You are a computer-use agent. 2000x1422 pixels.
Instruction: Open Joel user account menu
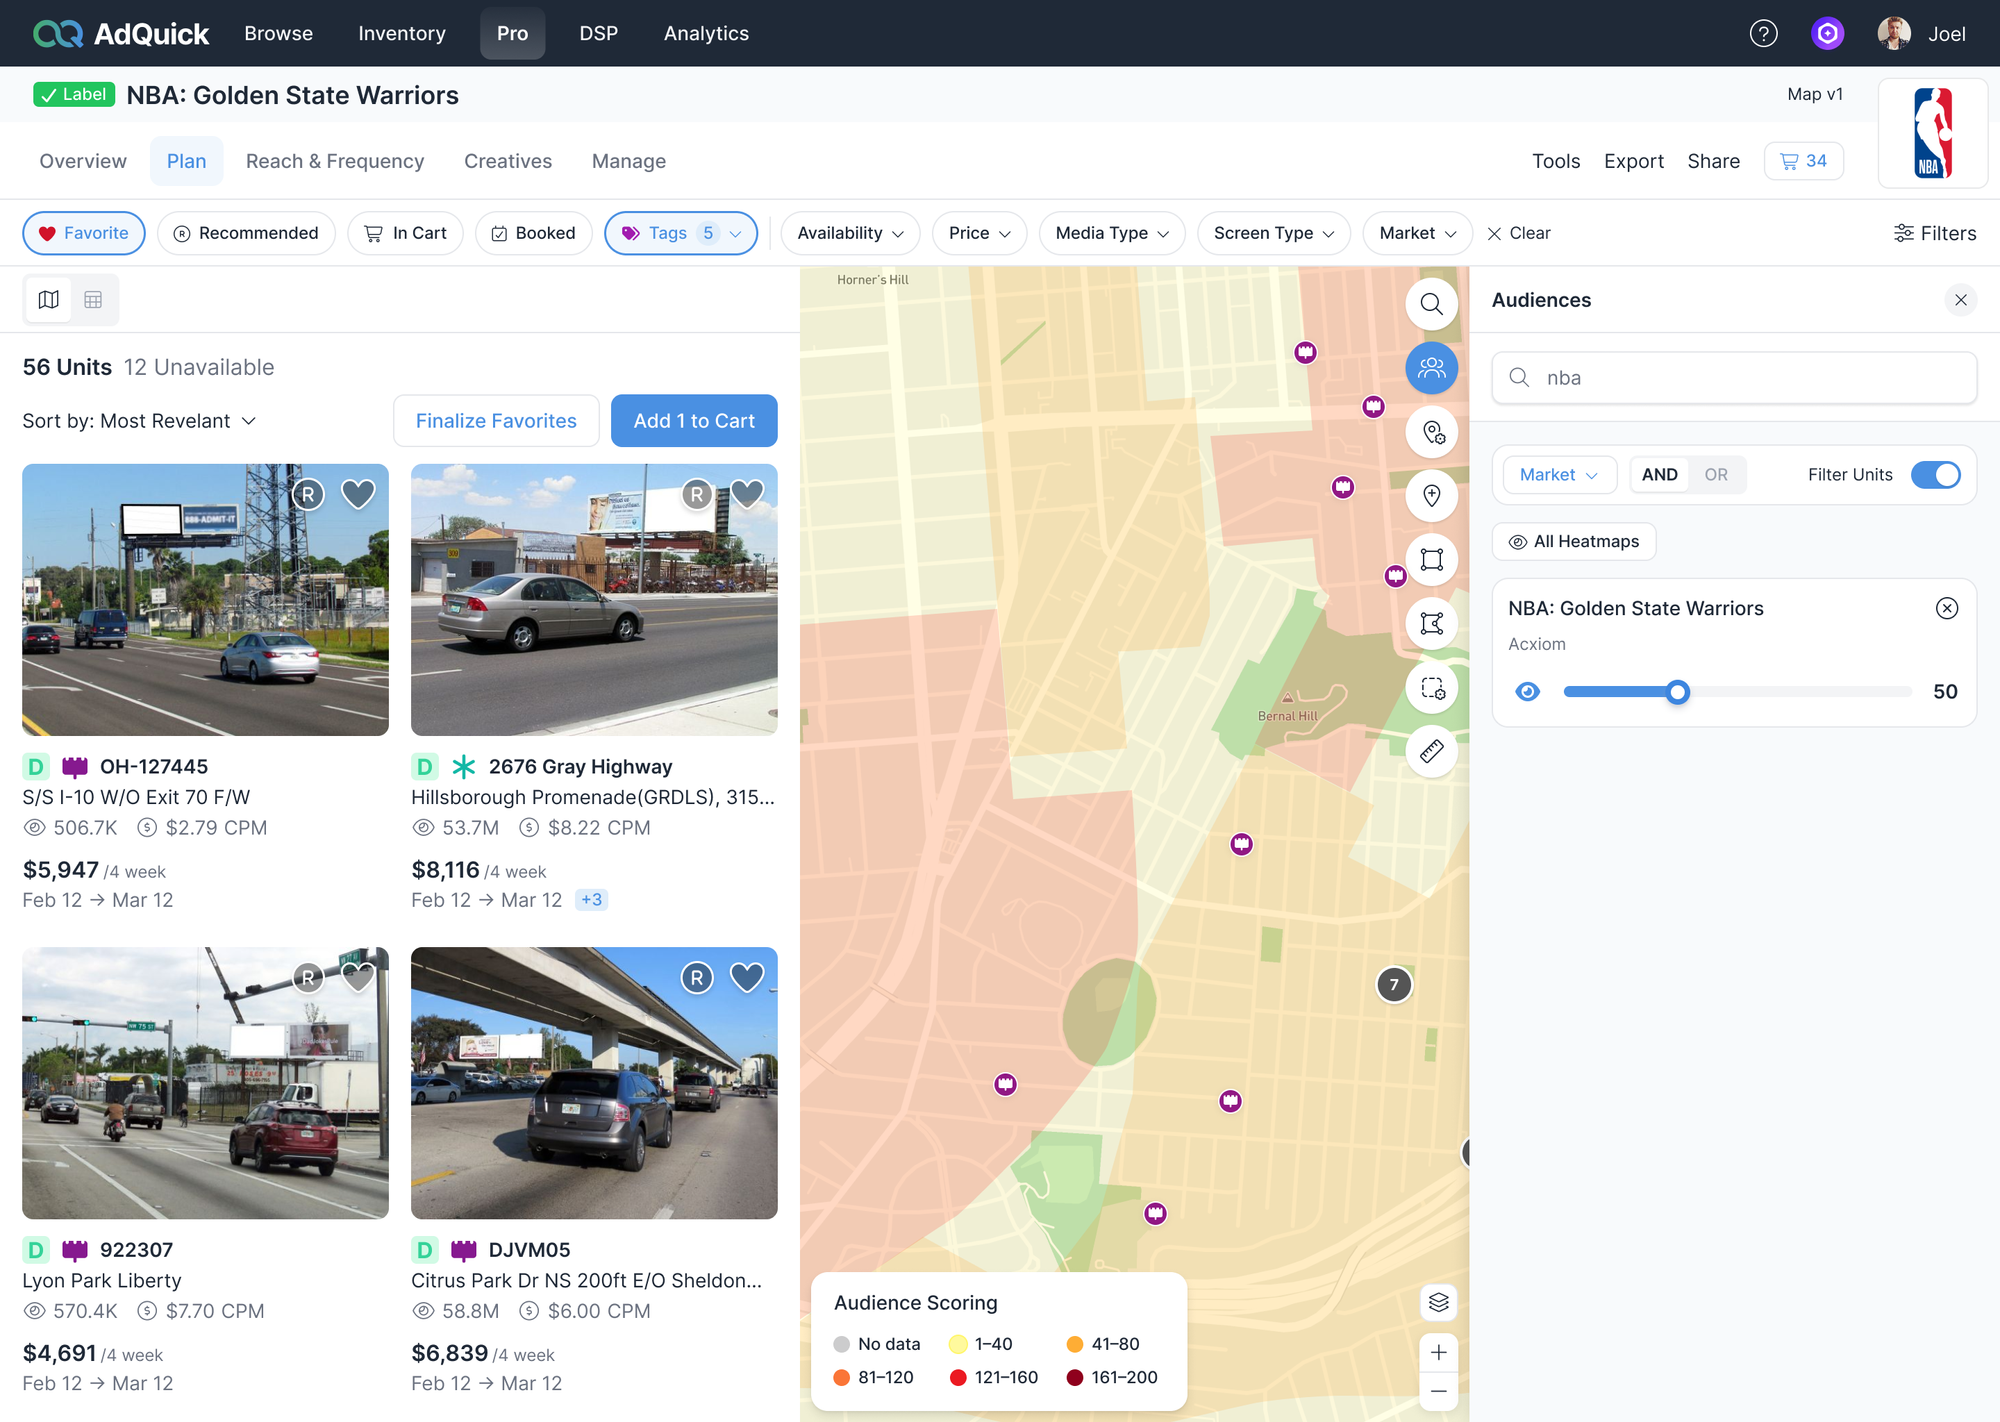click(x=1922, y=34)
